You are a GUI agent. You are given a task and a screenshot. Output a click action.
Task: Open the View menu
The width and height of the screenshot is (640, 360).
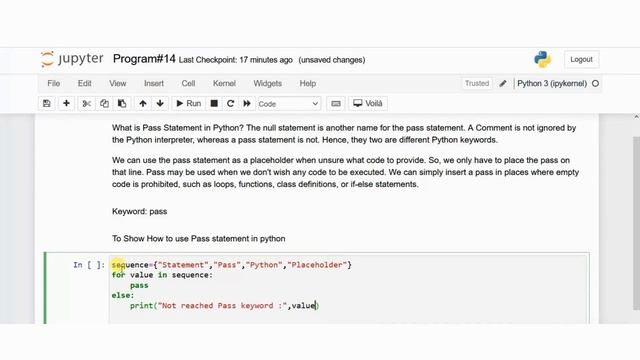click(x=118, y=83)
